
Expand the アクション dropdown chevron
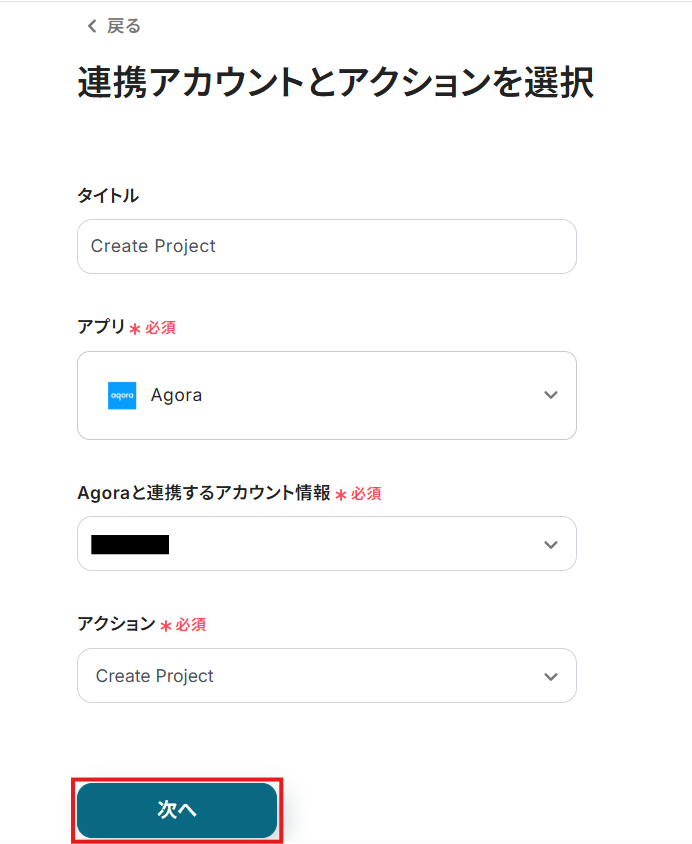pyautogui.click(x=550, y=676)
